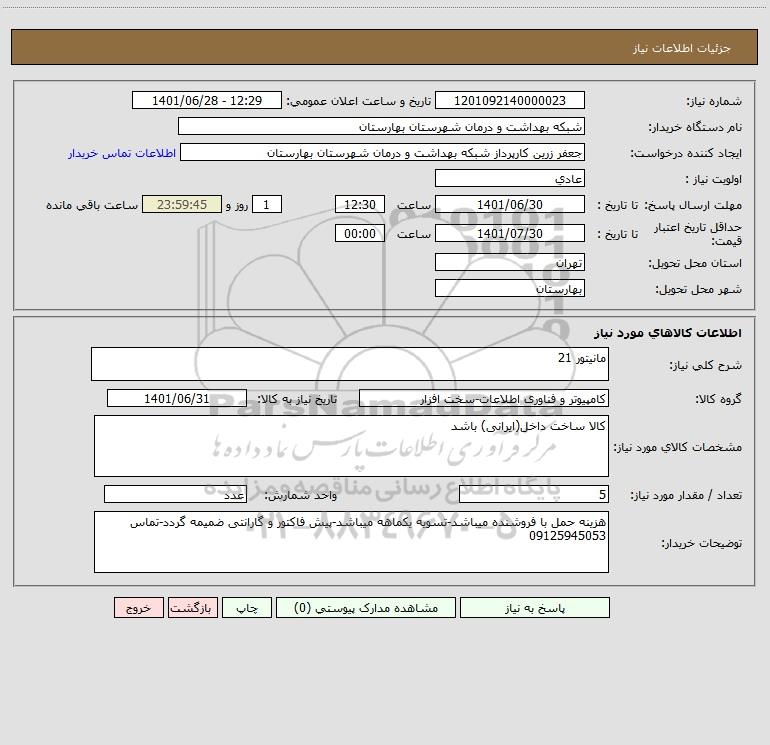This screenshot has height=745, width=770.
Task: Click the حداقل تاریخ اعتبار قیمت label
Action: (698, 234)
